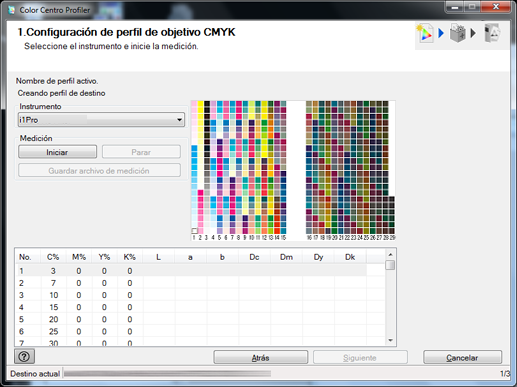Click the printer calibration step icon
The height and width of the screenshot is (387, 517).
(x=458, y=33)
